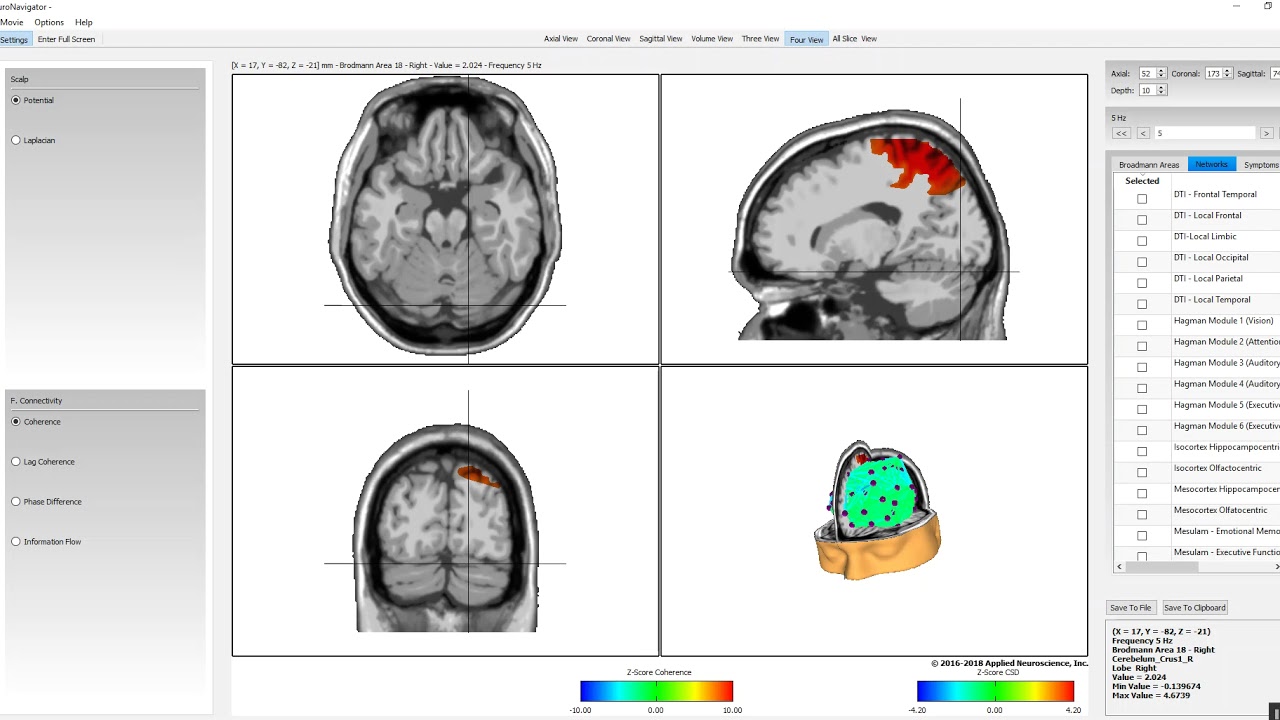1280x720 pixels.
Task: Click Save To File button
Action: click(x=1131, y=607)
